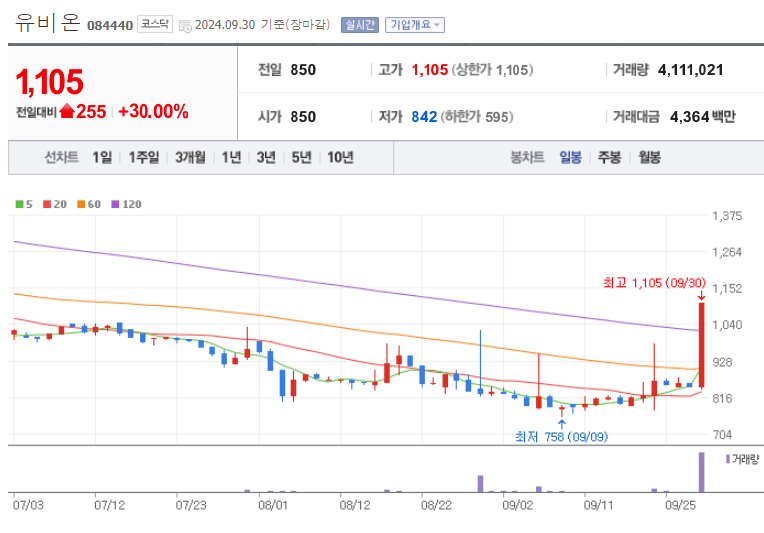This screenshot has width=764, height=533.
Task: Click the 하한가 595 text
Action: coord(477,117)
